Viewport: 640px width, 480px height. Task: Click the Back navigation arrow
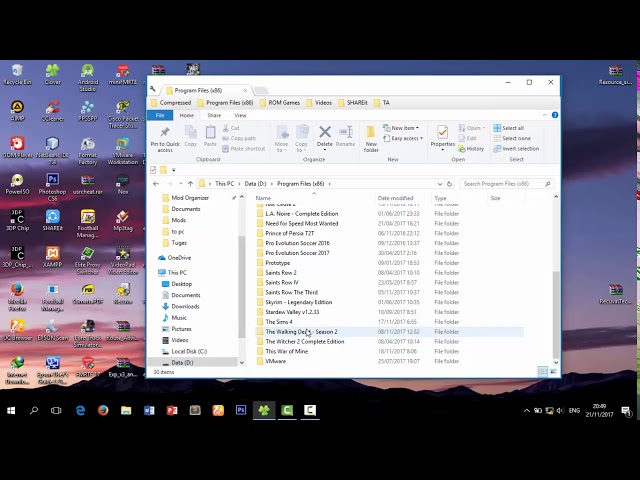(156, 184)
